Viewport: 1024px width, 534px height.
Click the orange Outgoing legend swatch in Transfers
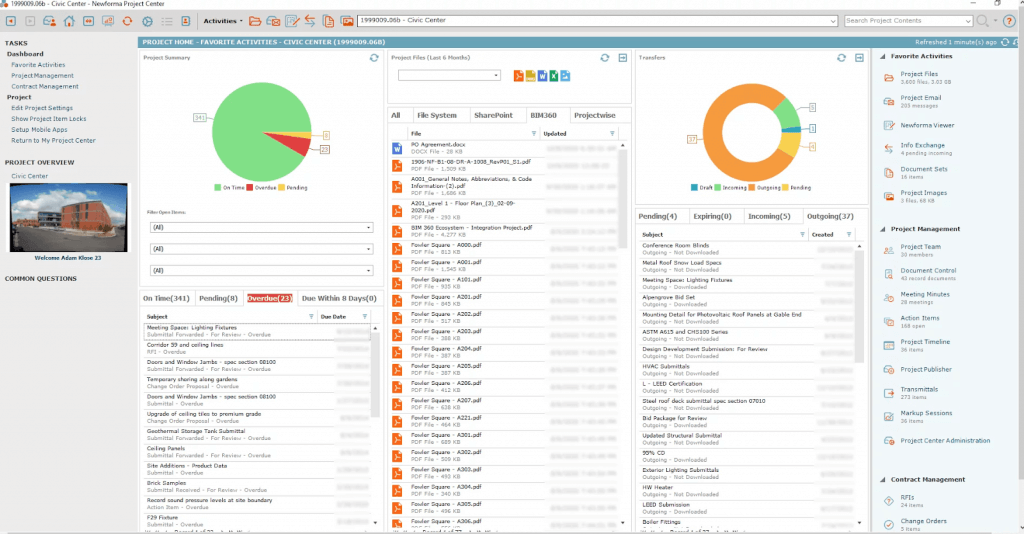point(752,188)
